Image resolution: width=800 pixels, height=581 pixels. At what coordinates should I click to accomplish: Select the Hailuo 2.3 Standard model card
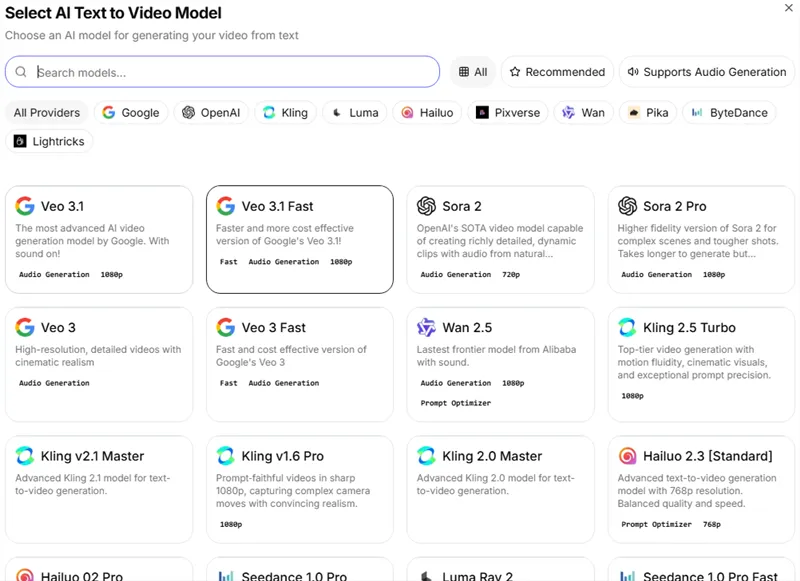pyautogui.click(x=701, y=487)
